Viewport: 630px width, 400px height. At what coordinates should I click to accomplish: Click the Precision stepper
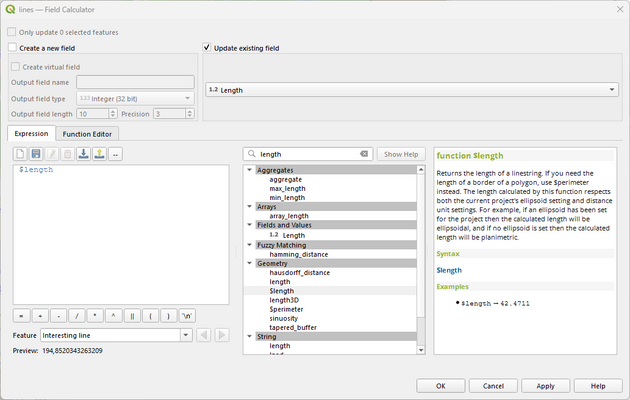(x=190, y=114)
